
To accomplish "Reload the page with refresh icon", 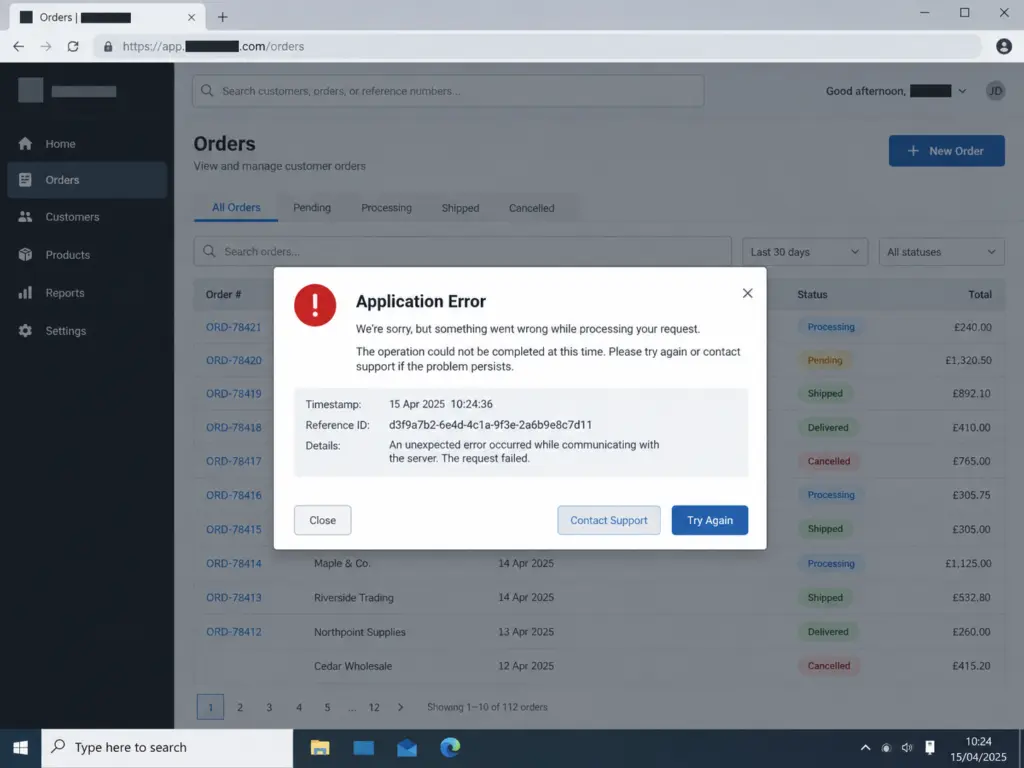I will coord(73,46).
